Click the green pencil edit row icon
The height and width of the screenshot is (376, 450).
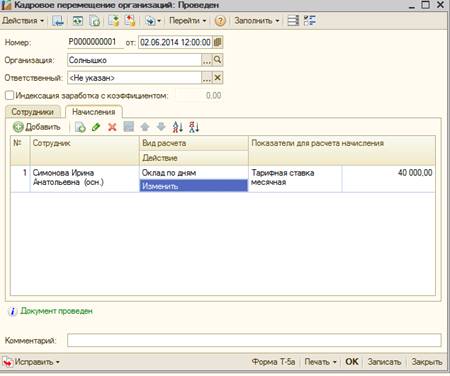96,127
